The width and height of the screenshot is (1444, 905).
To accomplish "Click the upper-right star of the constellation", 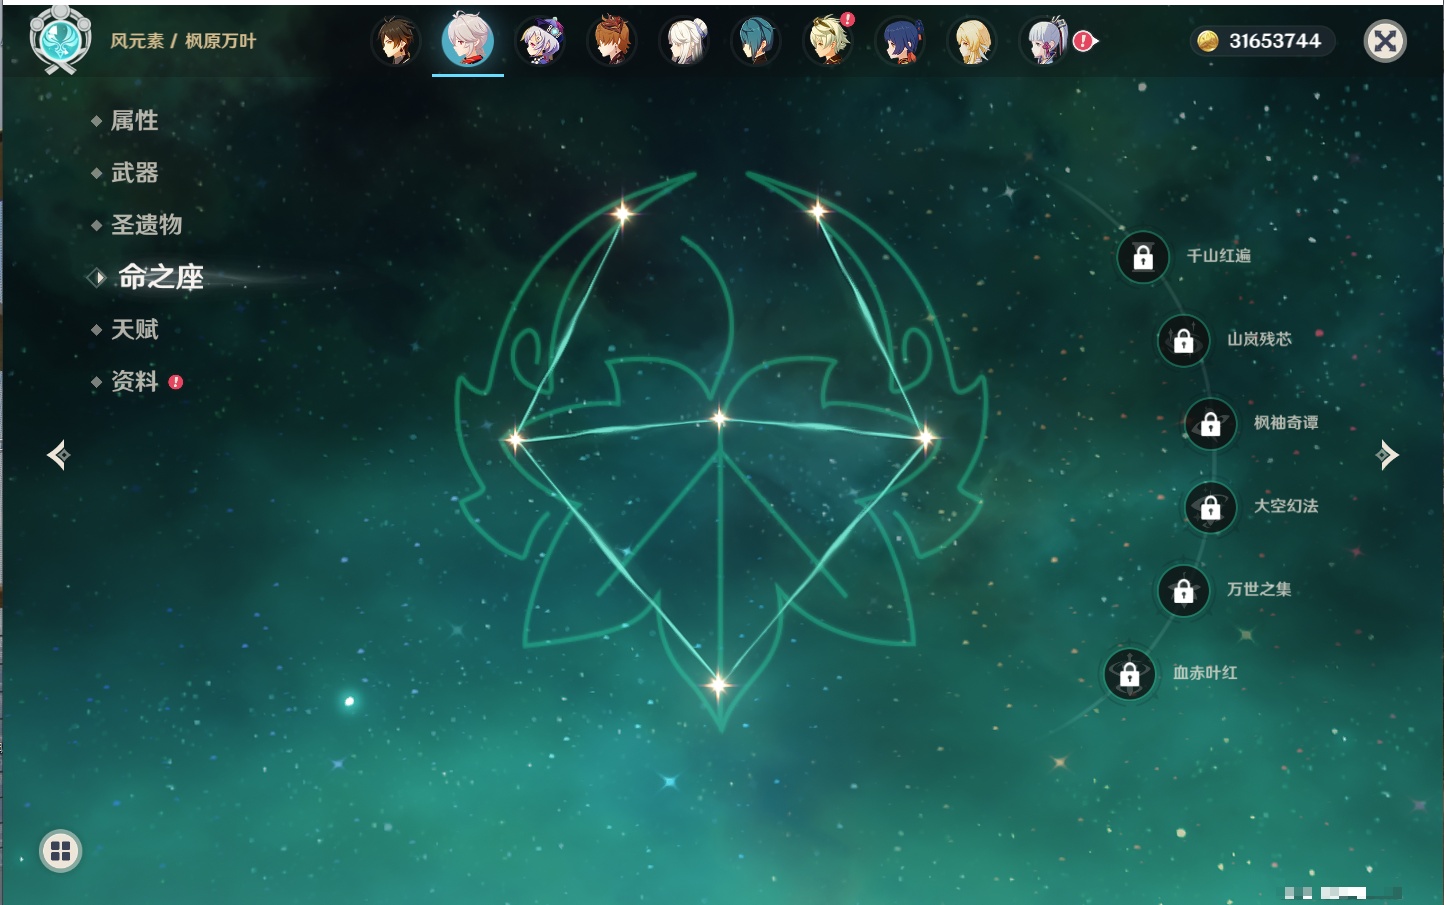I will click(x=818, y=210).
